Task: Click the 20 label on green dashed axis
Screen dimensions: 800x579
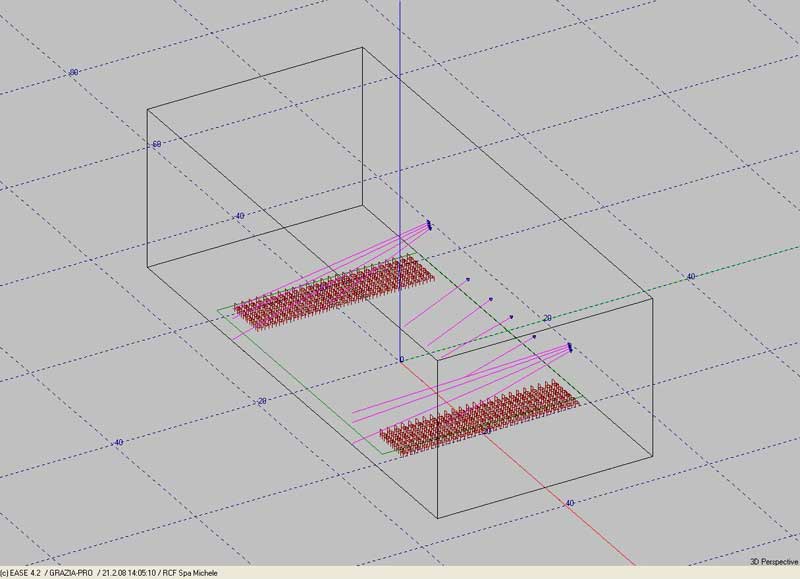Action: [x=547, y=318]
